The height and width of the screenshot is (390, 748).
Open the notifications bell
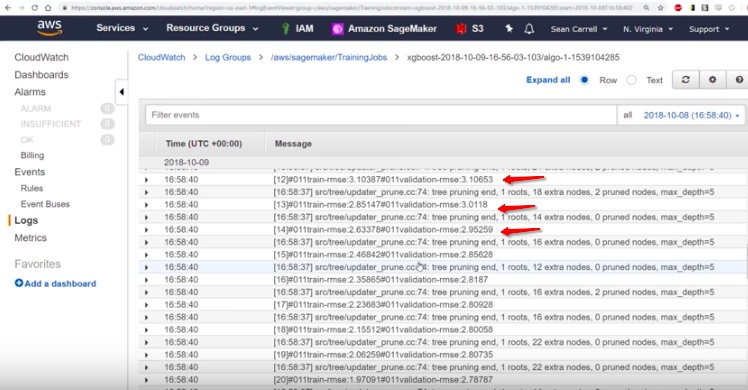[x=529, y=29]
